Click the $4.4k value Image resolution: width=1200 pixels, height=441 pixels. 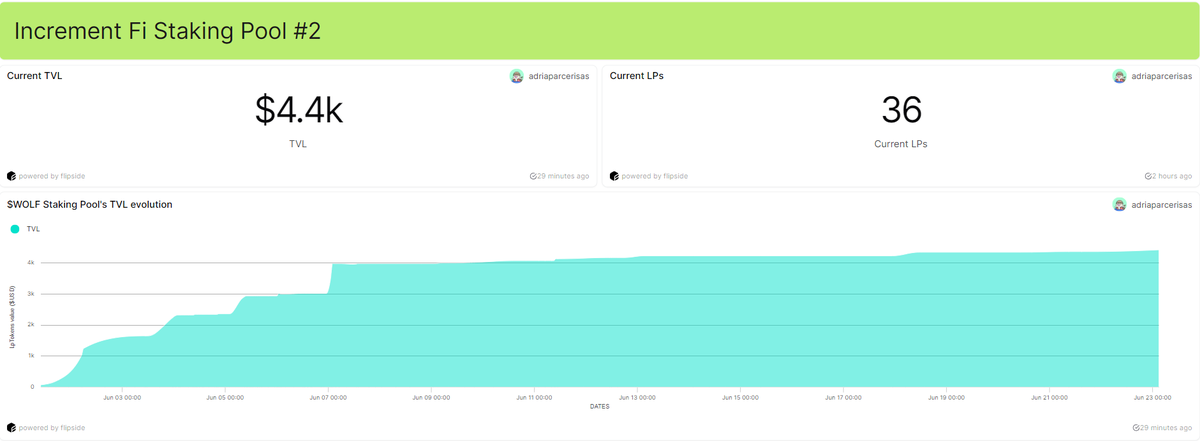[299, 110]
